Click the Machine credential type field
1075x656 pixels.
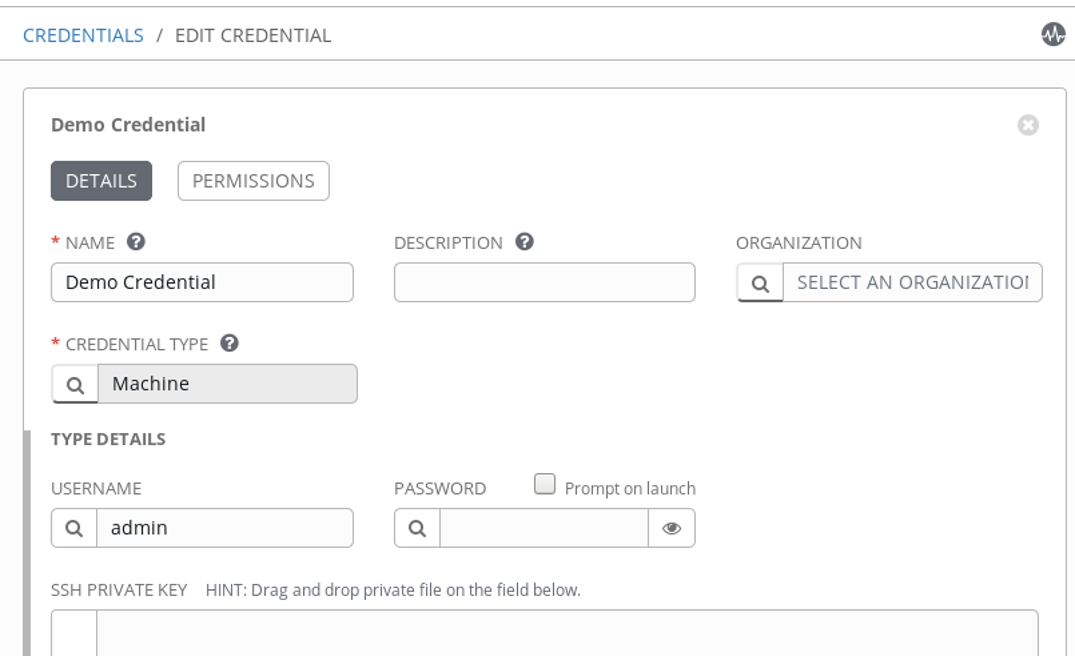pyautogui.click(x=227, y=384)
